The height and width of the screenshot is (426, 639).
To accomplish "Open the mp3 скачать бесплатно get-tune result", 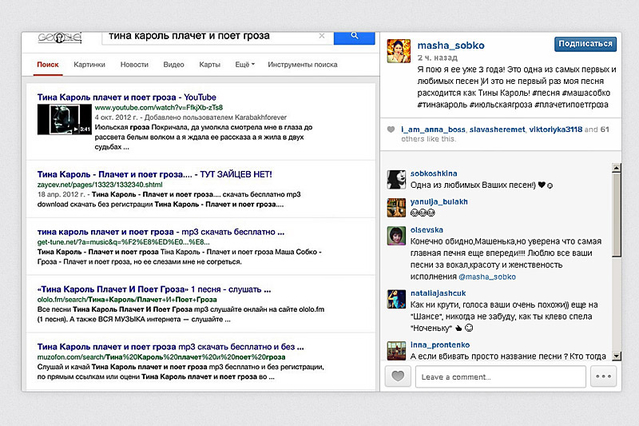I will pyautogui.click(x=161, y=232).
